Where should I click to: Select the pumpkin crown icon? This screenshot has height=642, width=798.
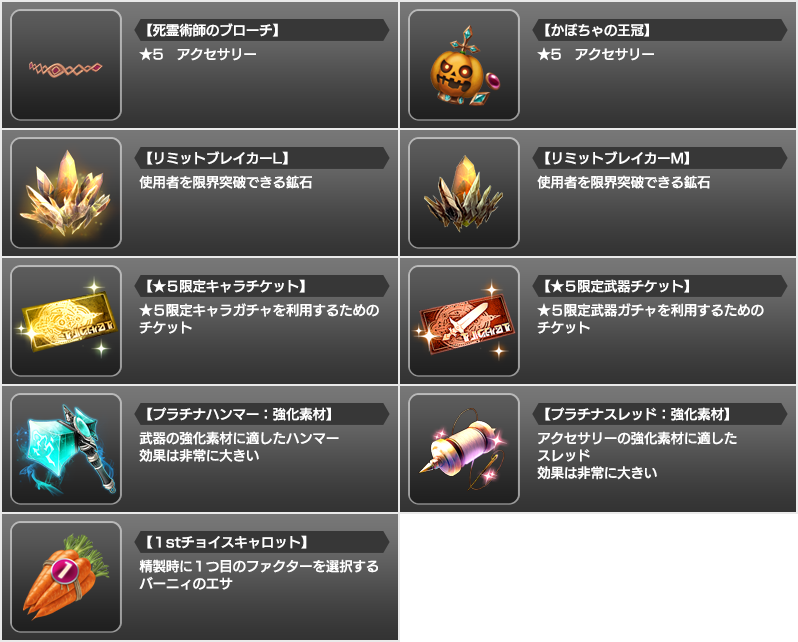click(464, 65)
